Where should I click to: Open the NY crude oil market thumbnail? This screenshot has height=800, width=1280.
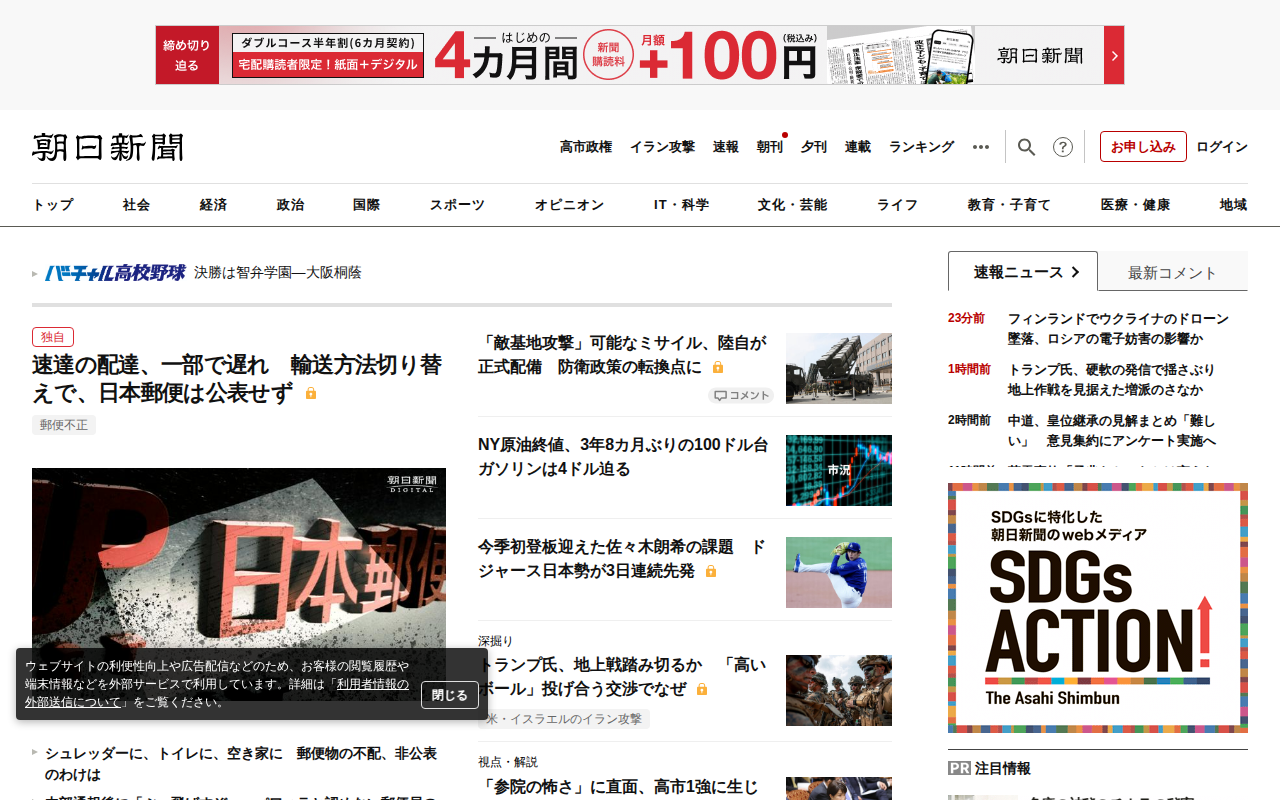[x=838, y=470]
